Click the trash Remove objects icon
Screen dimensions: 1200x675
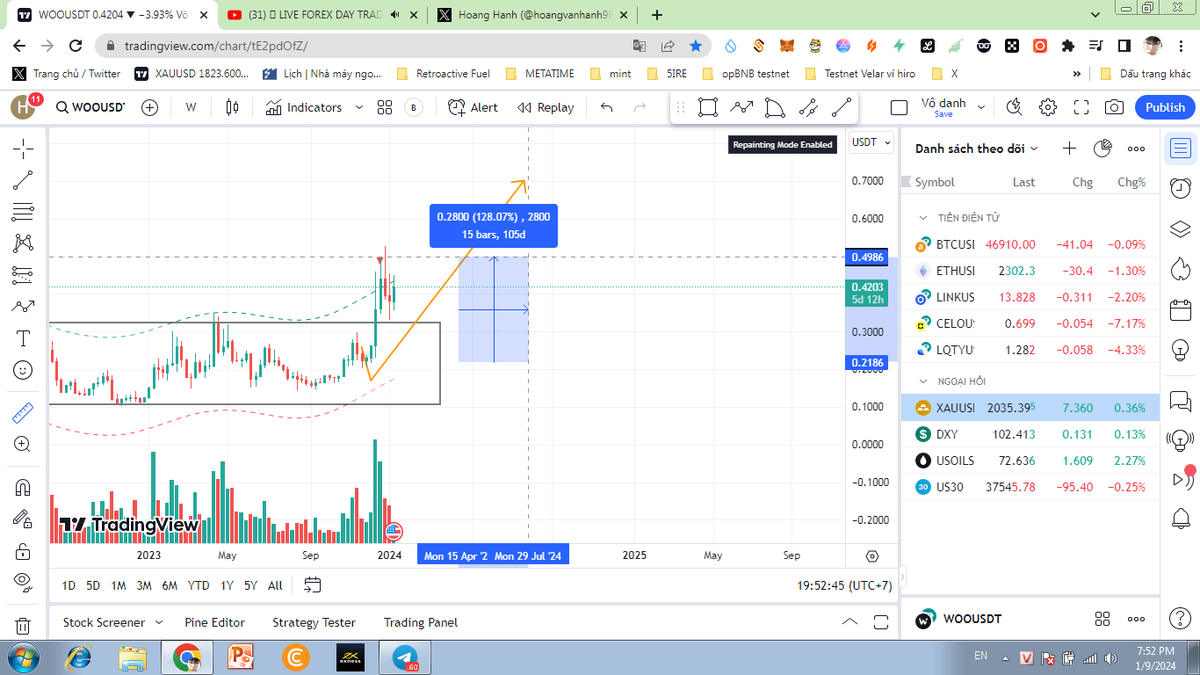pos(23,626)
